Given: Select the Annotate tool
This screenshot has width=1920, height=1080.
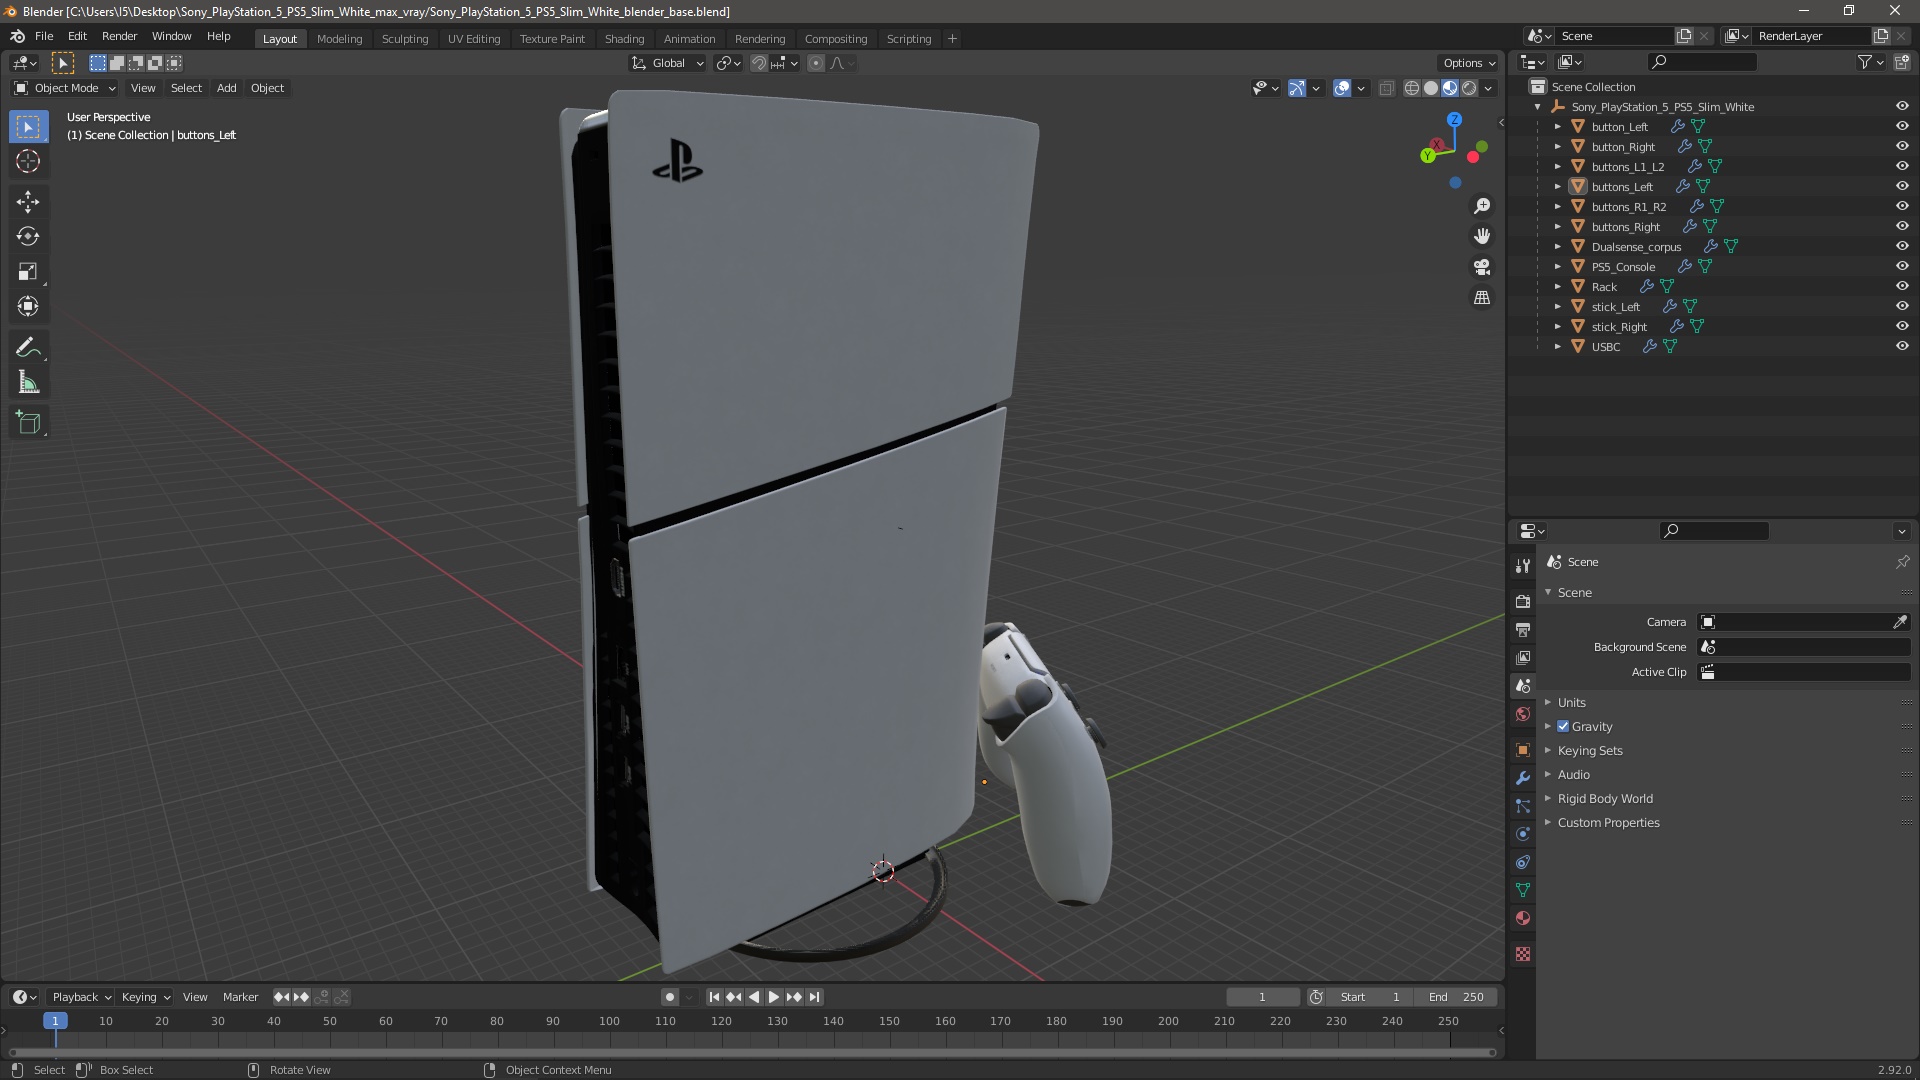Looking at the screenshot, I should click(x=28, y=348).
